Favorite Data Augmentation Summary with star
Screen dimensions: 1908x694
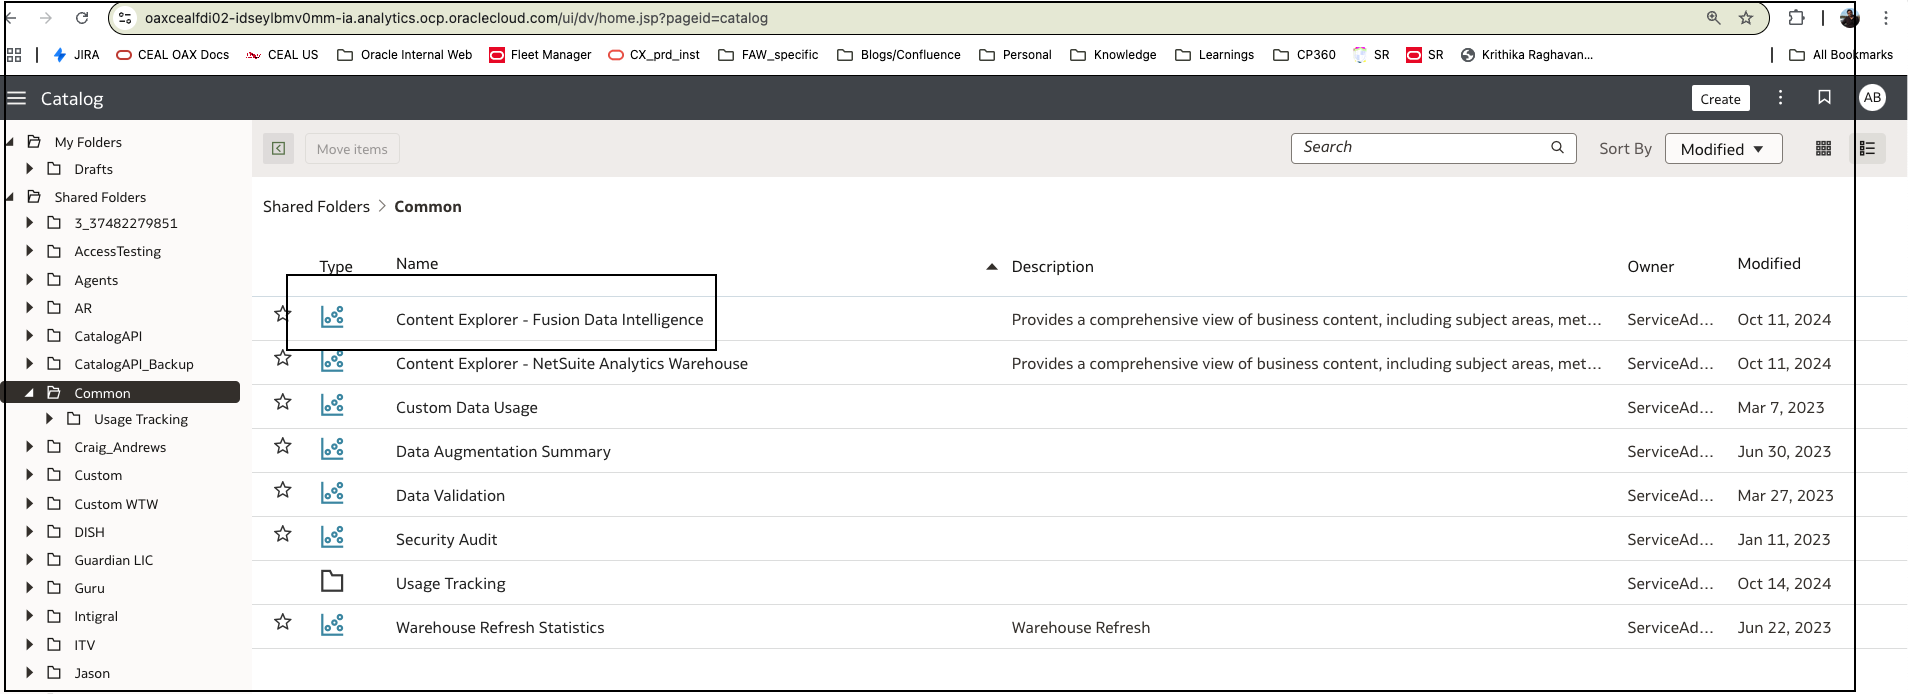tap(283, 446)
